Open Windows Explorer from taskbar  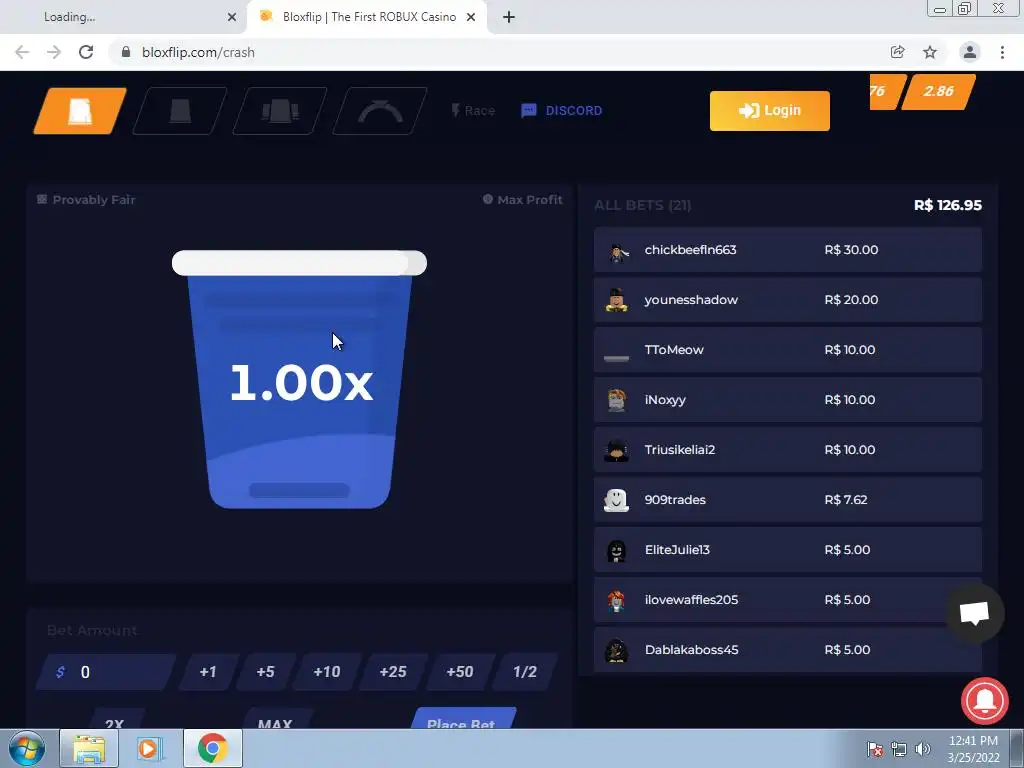click(89, 748)
